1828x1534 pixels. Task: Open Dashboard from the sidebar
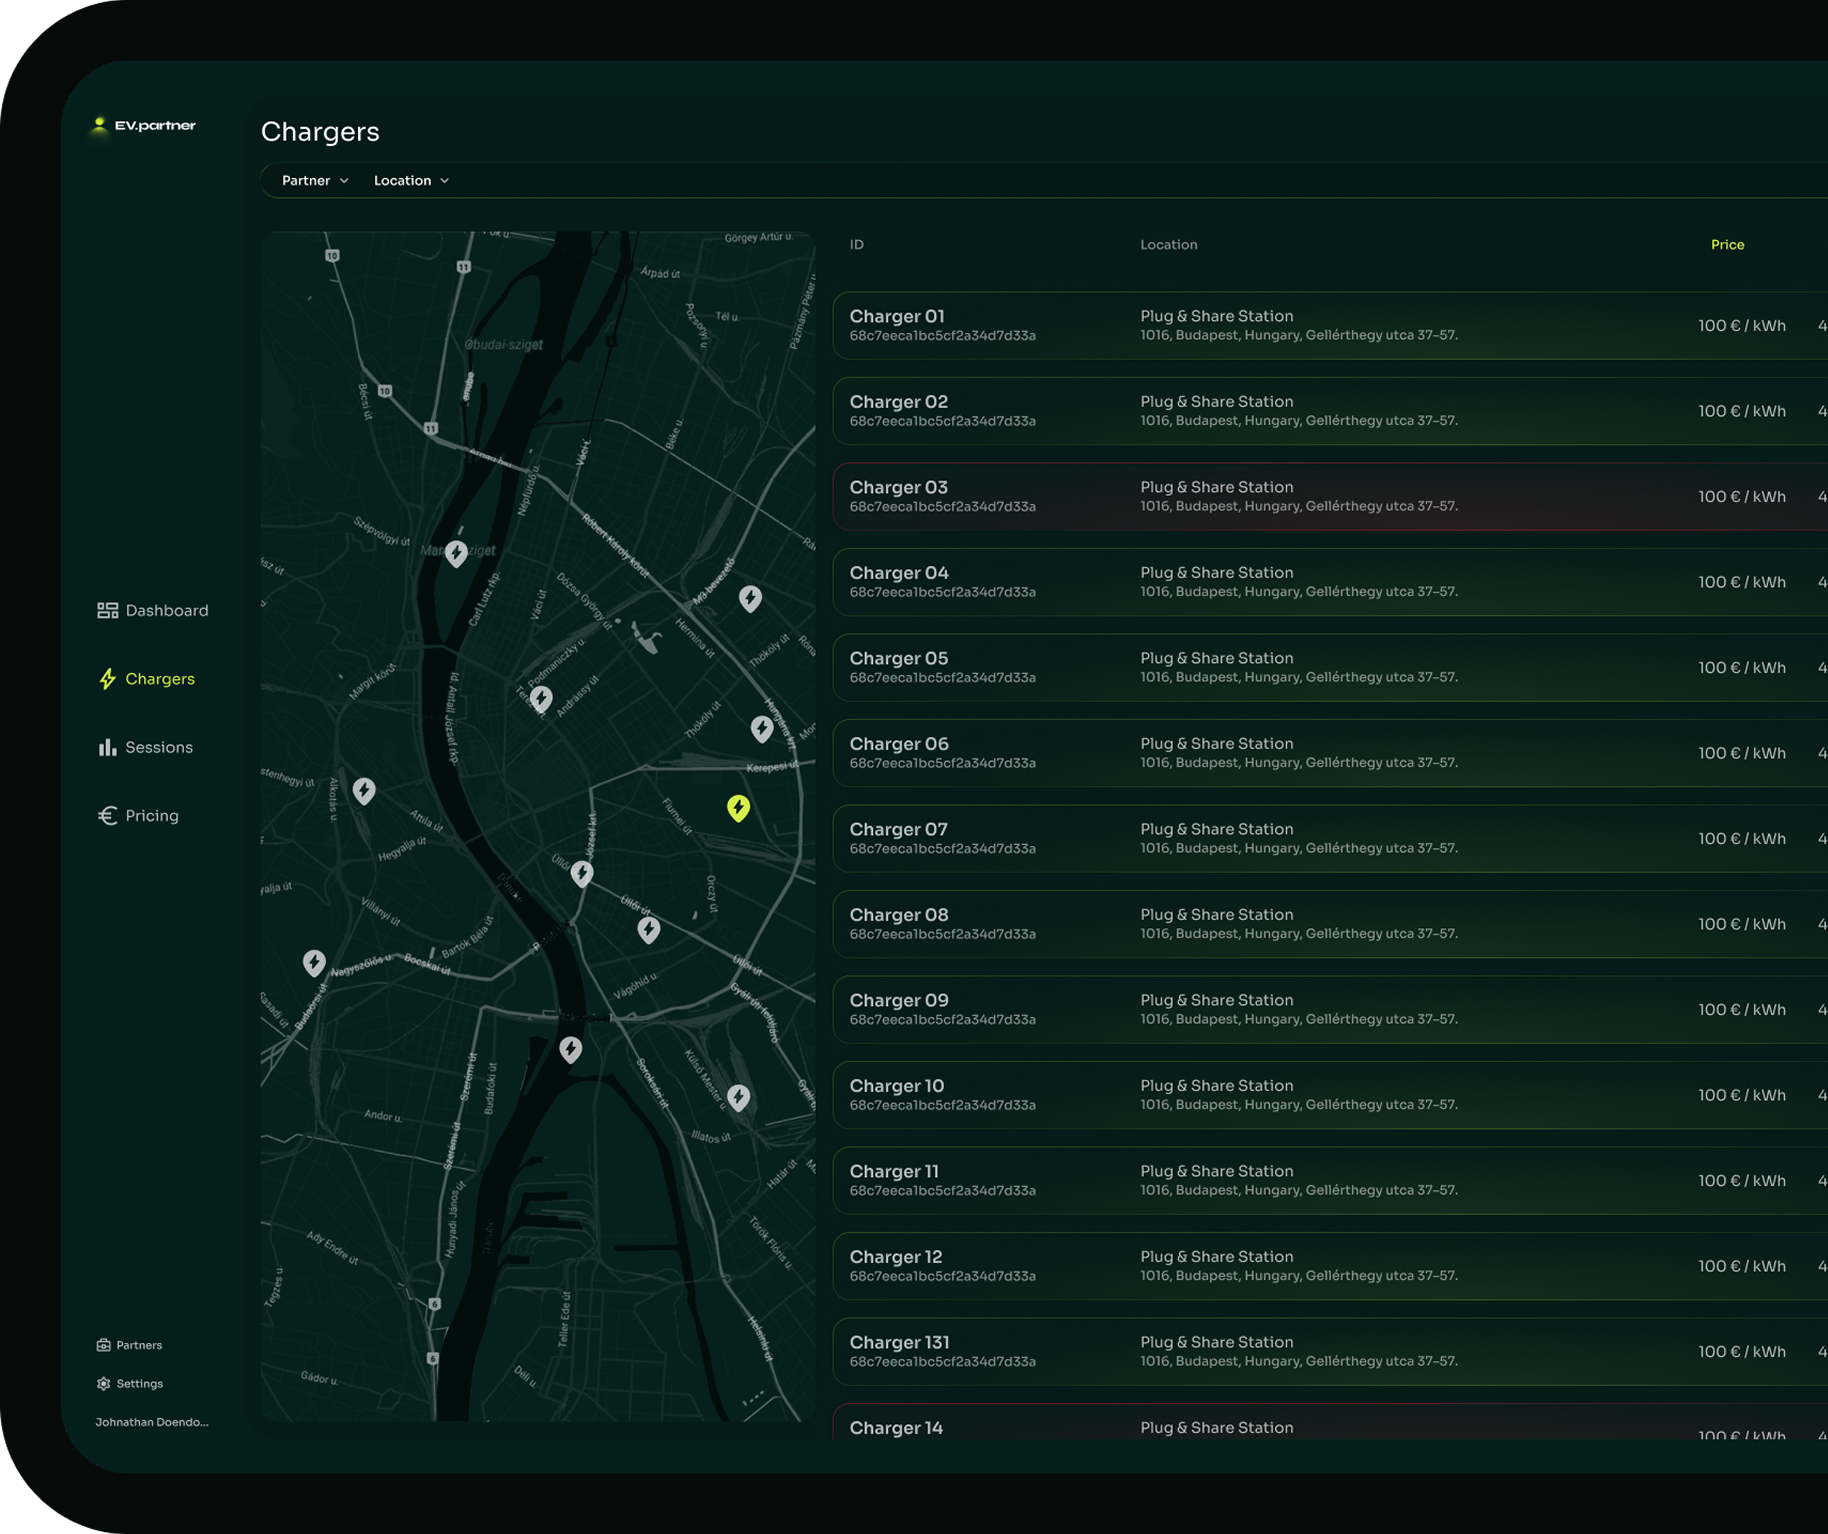tap(153, 610)
